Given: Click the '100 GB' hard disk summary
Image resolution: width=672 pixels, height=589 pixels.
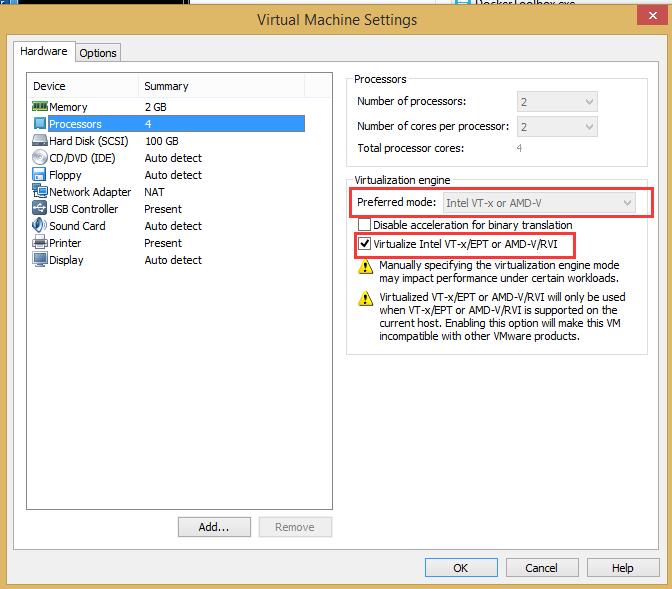Looking at the screenshot, I should 162,141.
